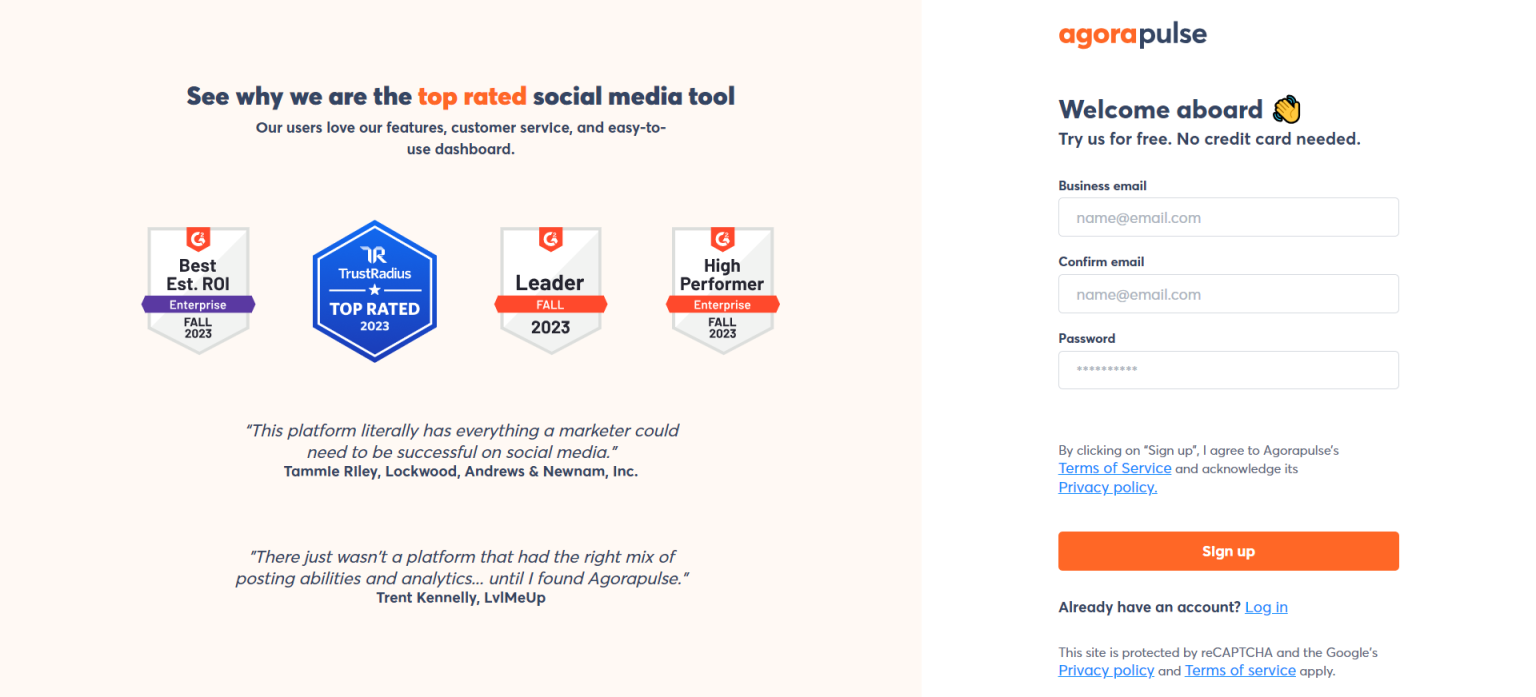Click the Password input field
The height and width of the screenshot is (697, 1536).
[1228, 370]
